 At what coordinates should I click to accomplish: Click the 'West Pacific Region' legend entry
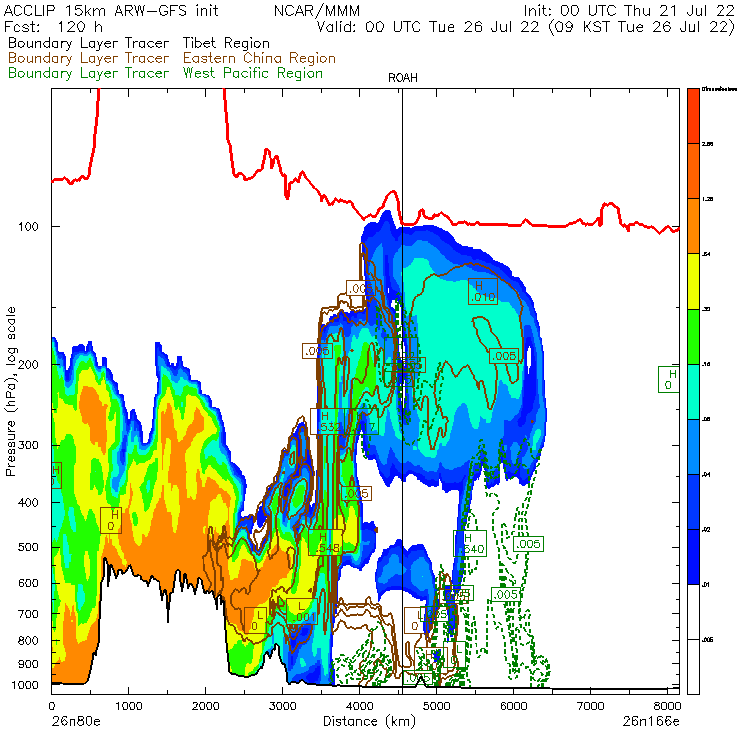252,73
